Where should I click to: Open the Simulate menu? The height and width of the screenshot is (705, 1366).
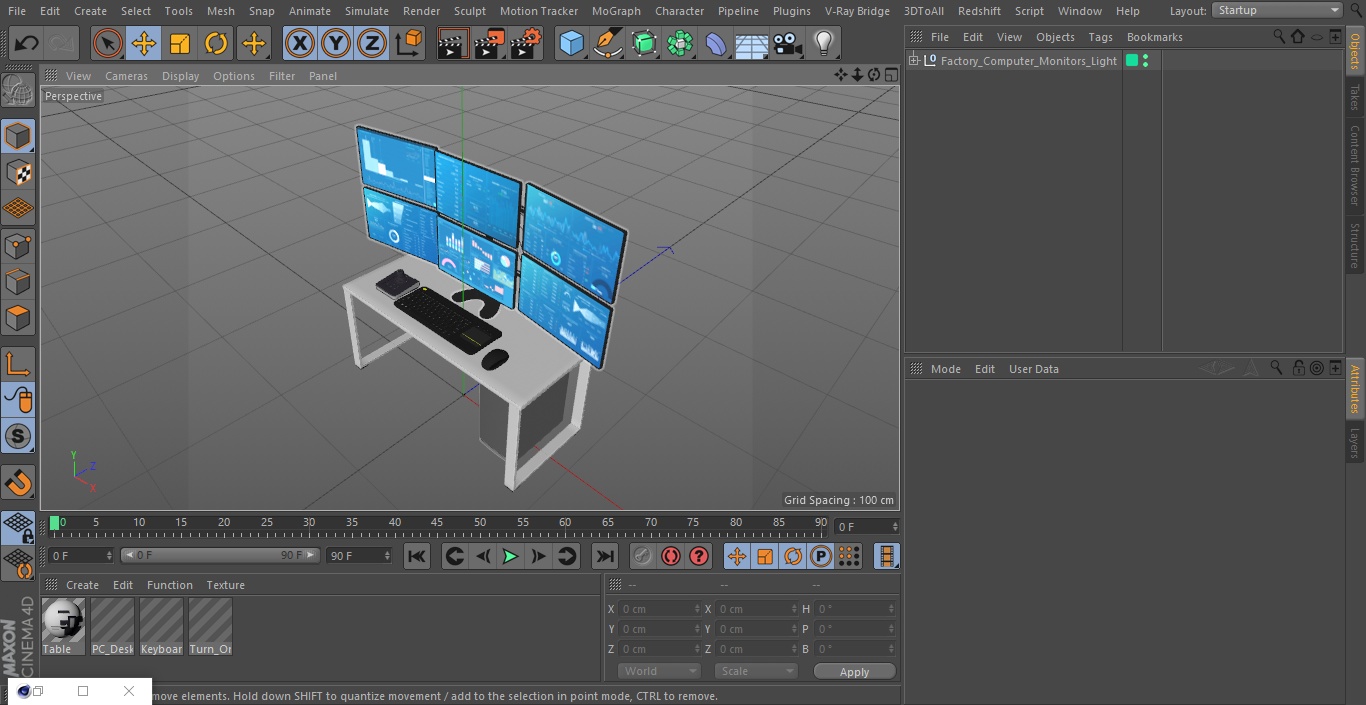(x=367, y=11)
